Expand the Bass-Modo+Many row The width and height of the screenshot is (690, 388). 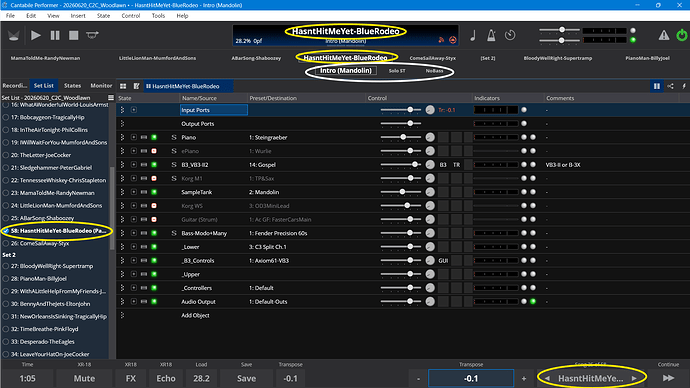coord(134,233)
